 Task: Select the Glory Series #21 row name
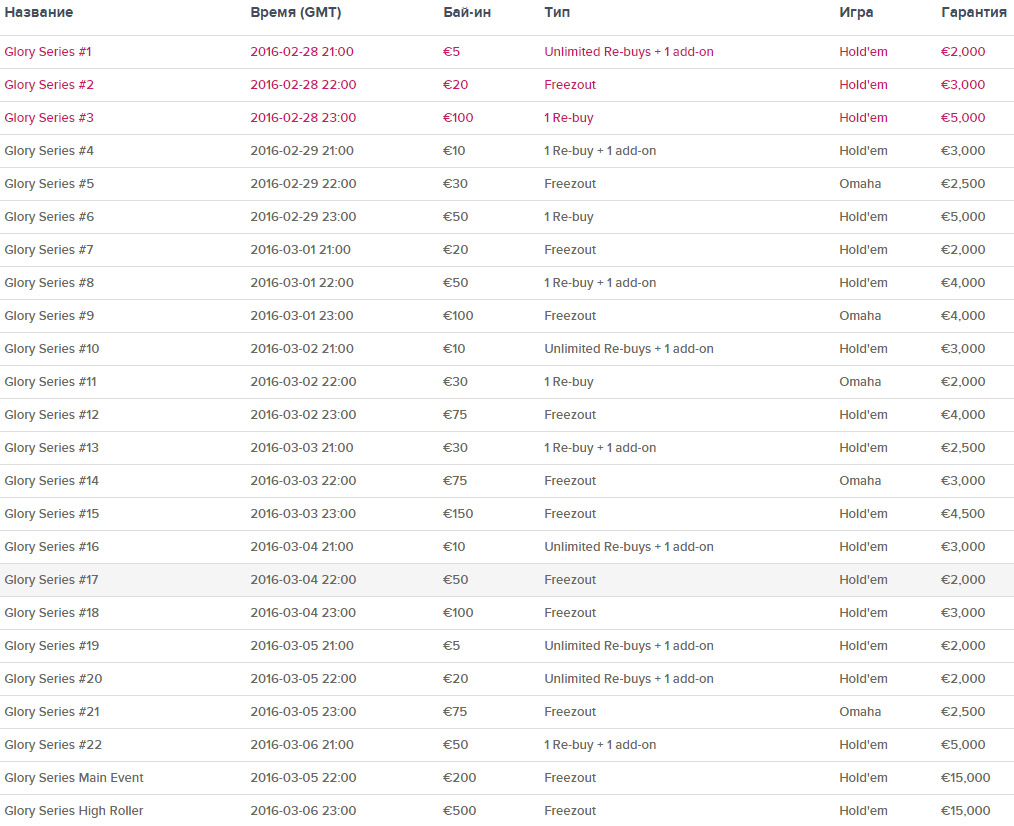(x=52, y=712)
